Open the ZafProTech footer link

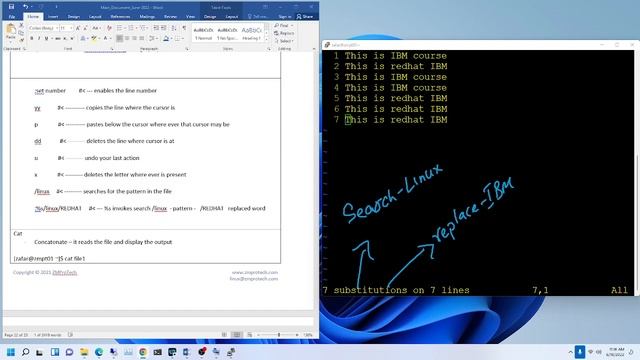(64, 272)
